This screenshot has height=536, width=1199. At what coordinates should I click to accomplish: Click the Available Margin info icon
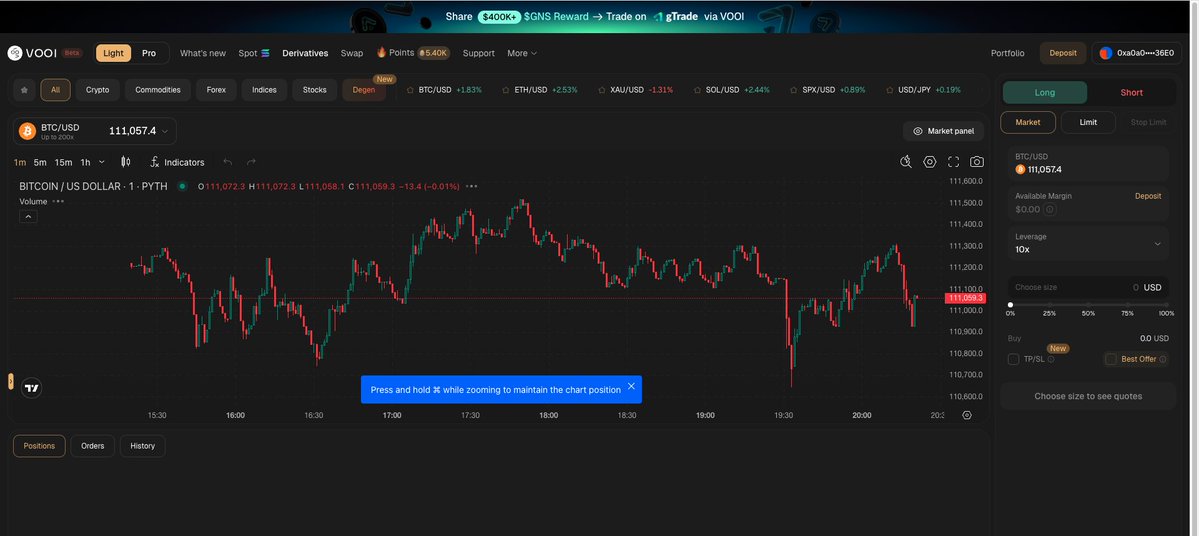1049,210
